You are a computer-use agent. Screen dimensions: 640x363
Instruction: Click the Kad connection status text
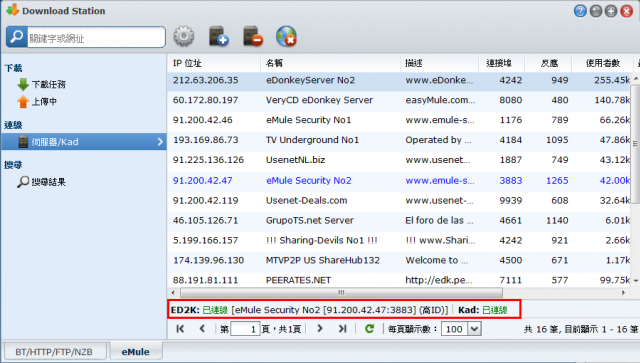pos(482,310)
